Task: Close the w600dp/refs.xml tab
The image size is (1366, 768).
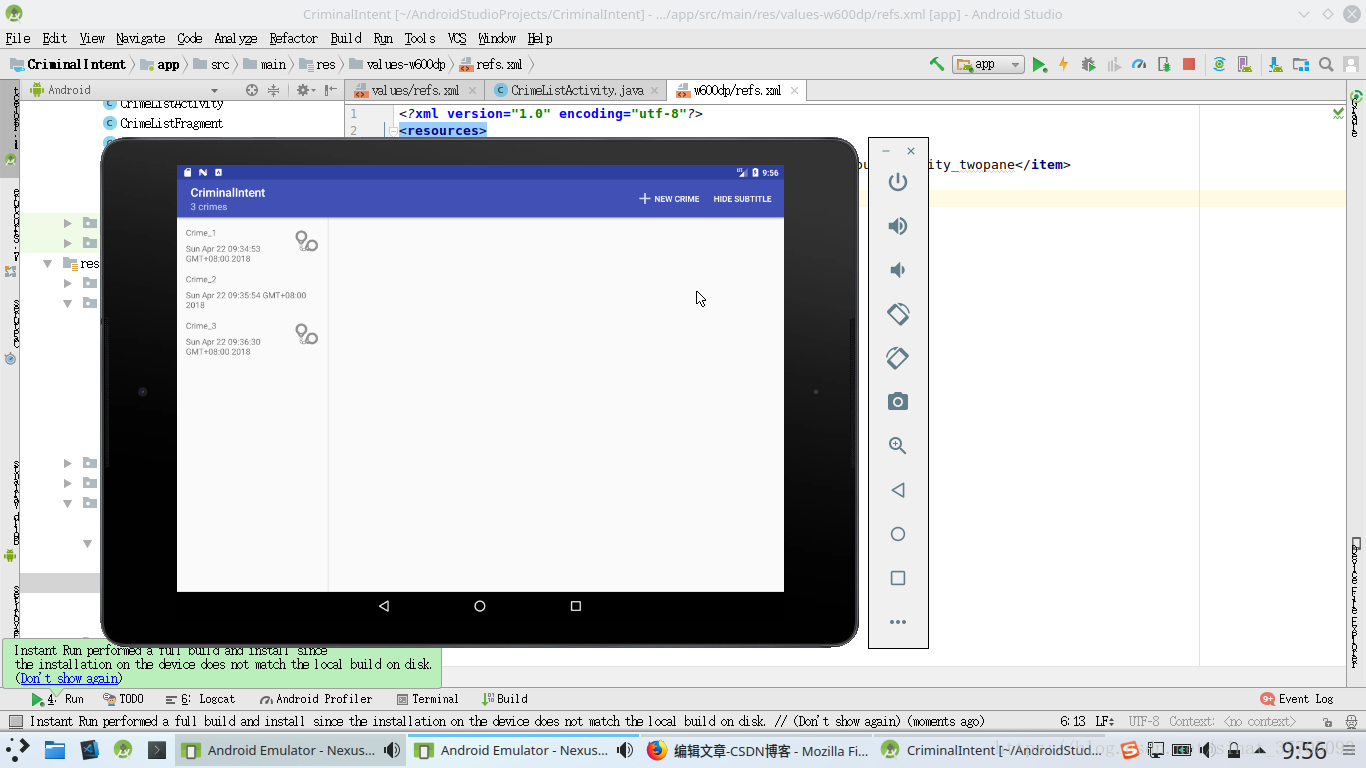Action: point(794,90)
